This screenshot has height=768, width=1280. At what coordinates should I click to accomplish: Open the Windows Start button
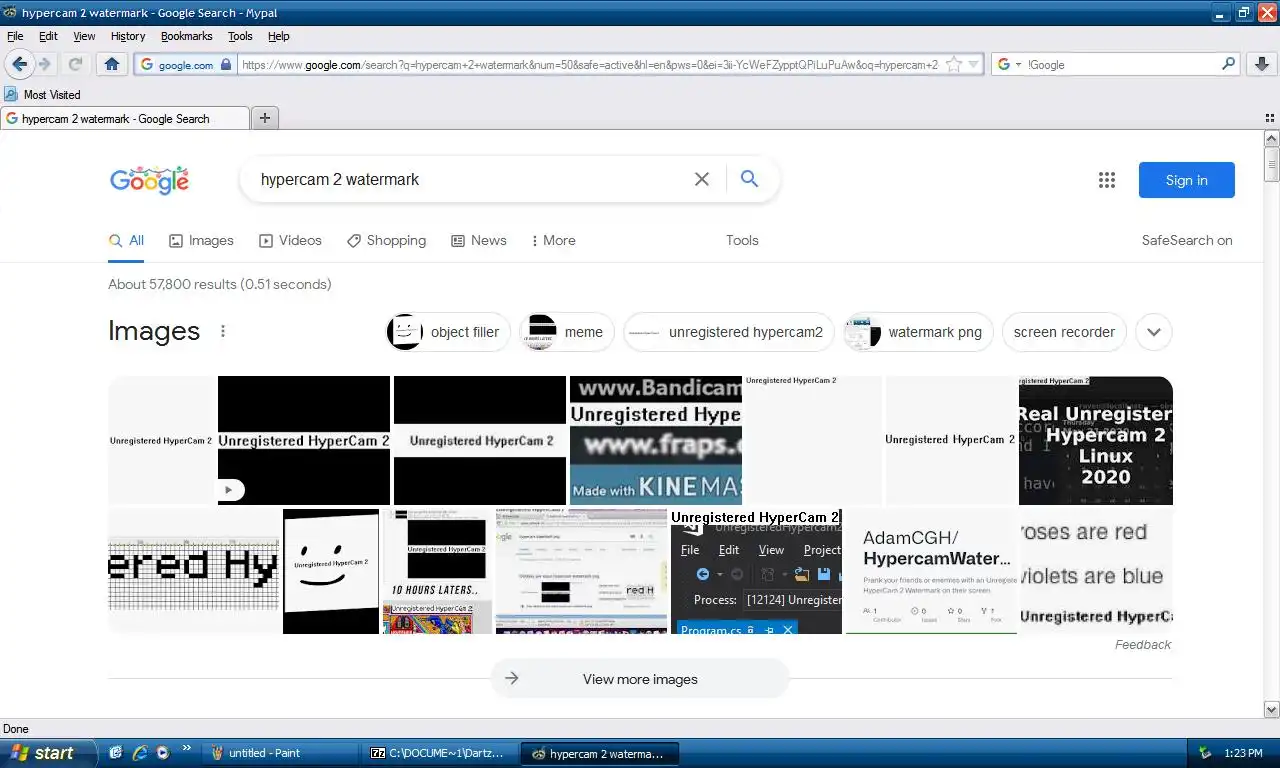pos(48,753)
